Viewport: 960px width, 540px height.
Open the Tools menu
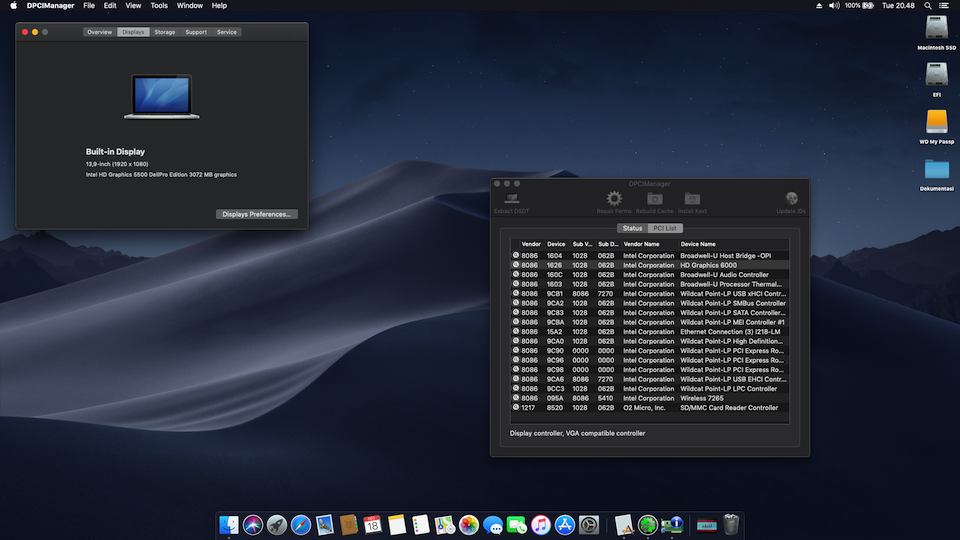159,6
